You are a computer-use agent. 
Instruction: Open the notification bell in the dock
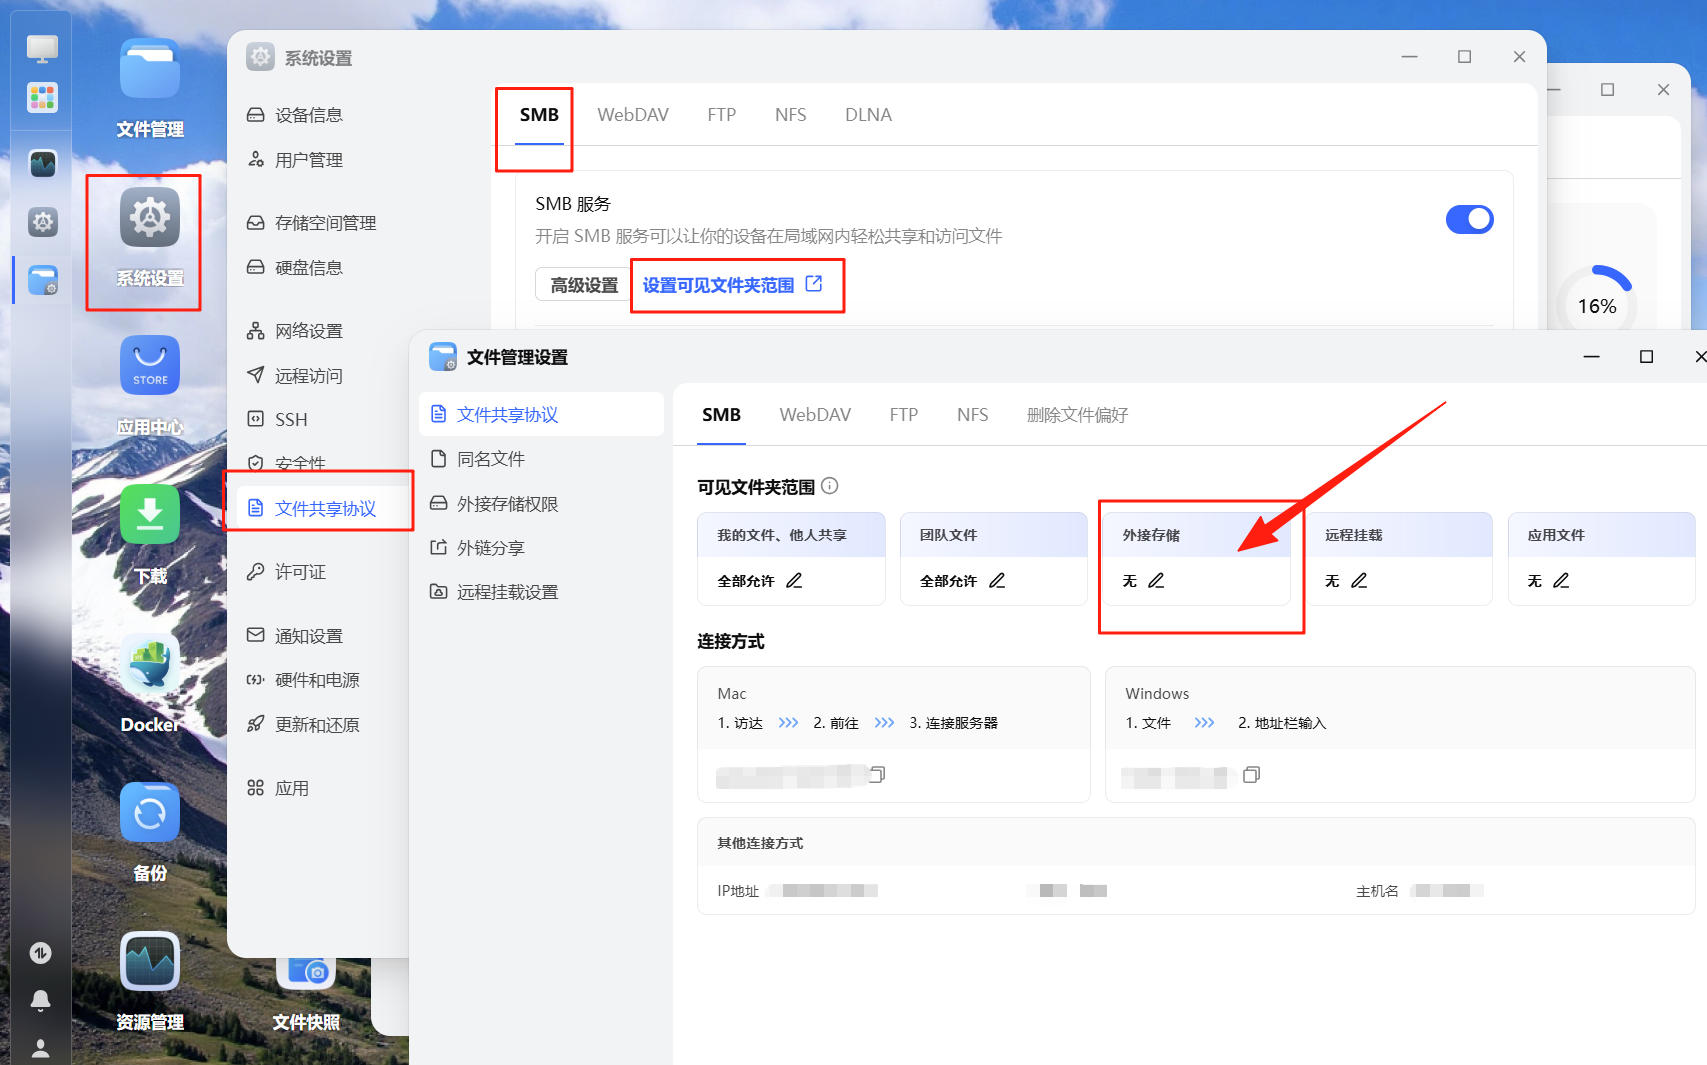point(40,999)
